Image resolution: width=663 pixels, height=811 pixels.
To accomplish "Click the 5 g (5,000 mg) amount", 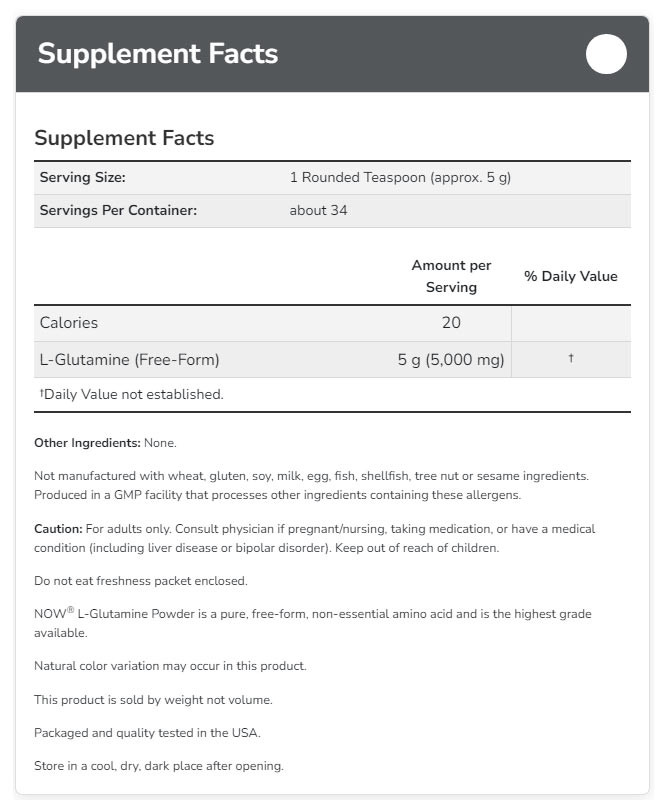I will click(x=450, y=360).
